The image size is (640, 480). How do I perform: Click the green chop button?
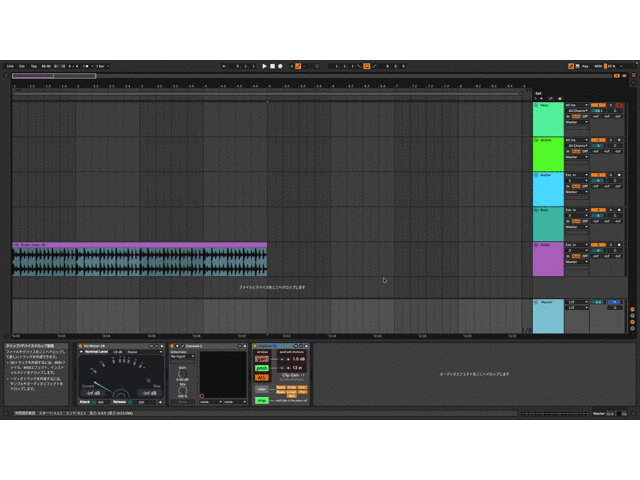262,400
